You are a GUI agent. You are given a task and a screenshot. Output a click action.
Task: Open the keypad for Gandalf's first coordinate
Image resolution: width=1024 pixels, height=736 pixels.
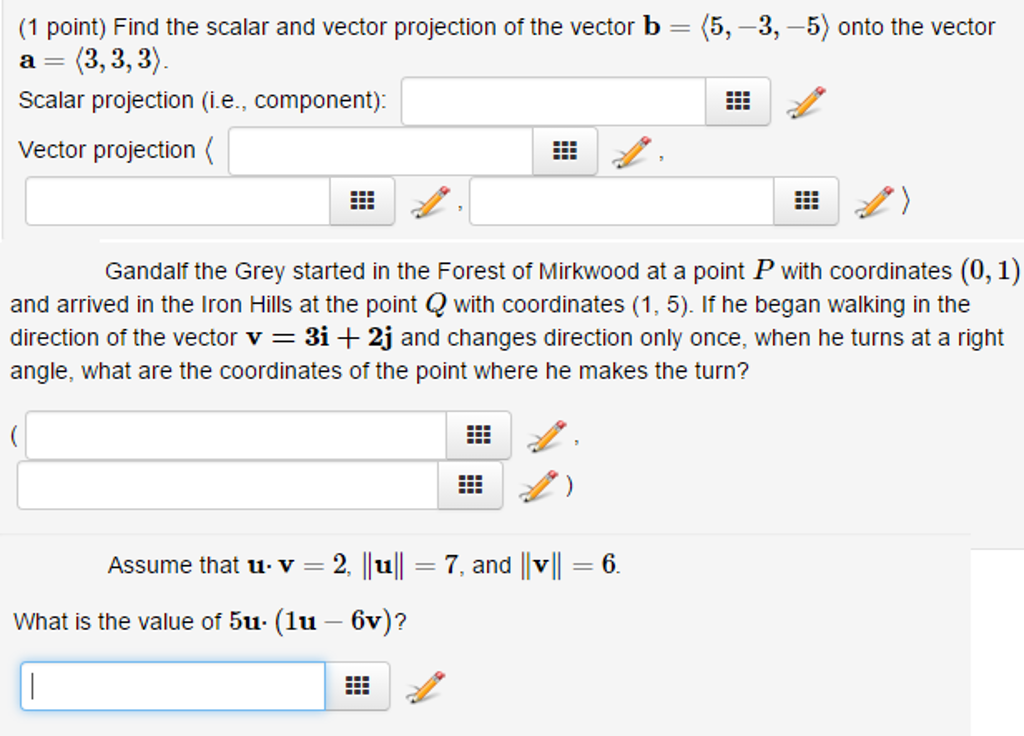pos(478,434)
